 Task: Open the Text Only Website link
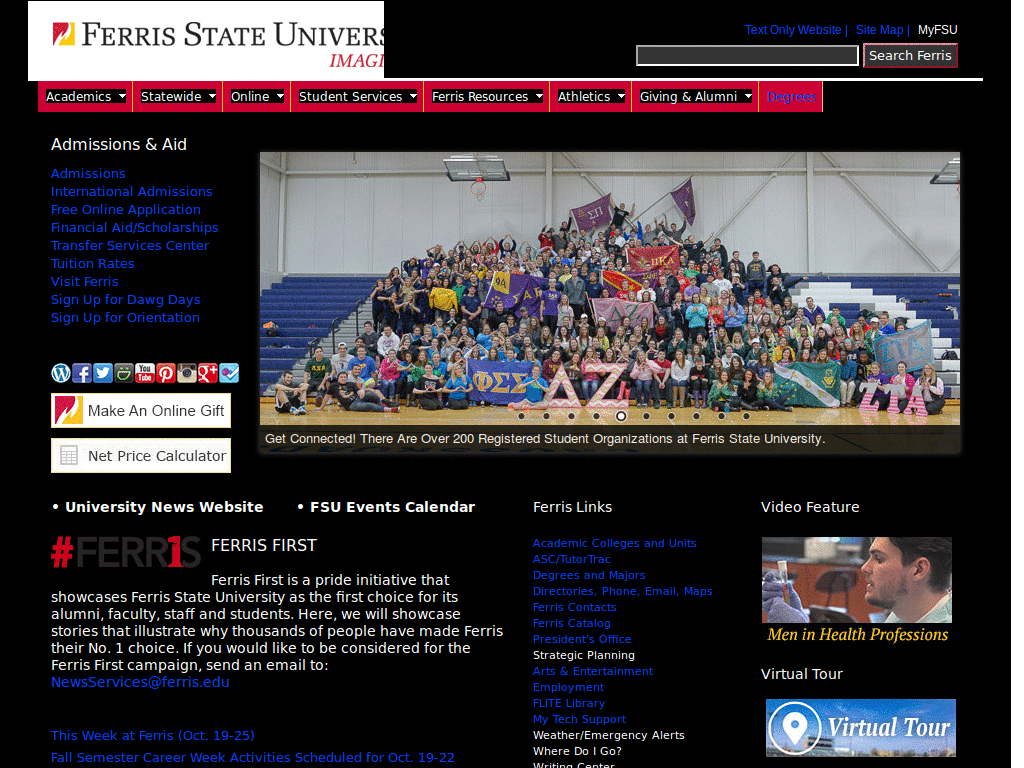793,30
